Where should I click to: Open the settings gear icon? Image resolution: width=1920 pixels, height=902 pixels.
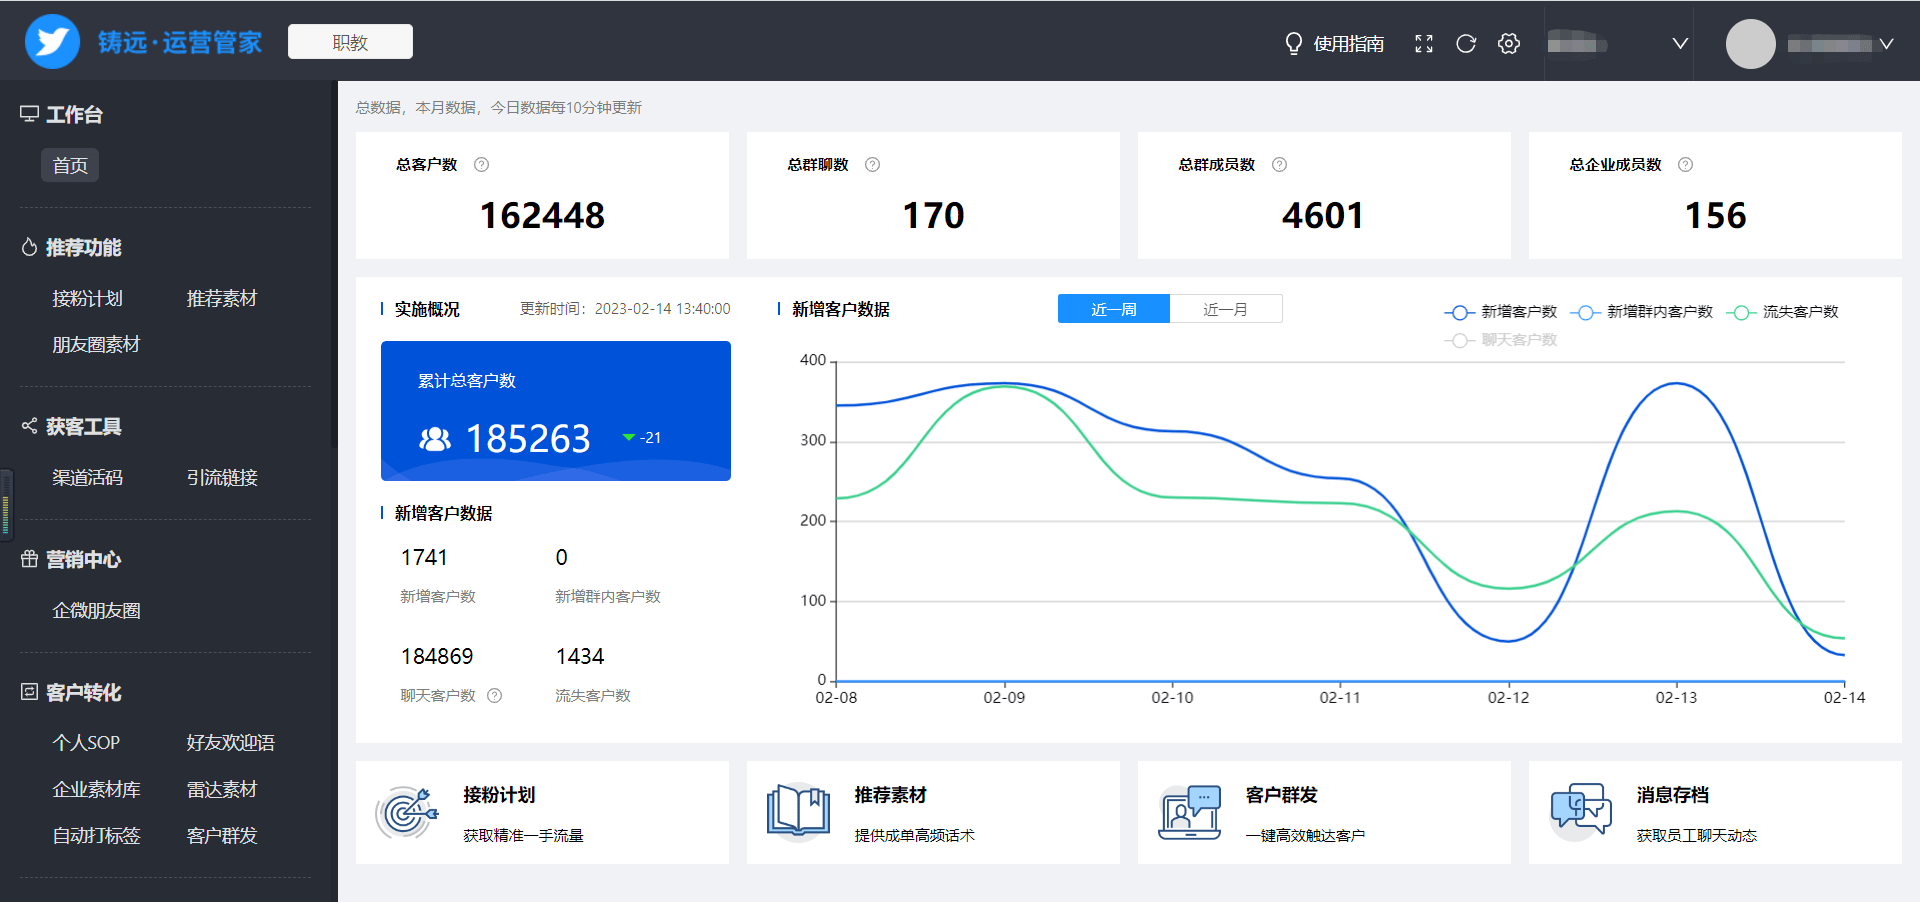pos(1508,43)
